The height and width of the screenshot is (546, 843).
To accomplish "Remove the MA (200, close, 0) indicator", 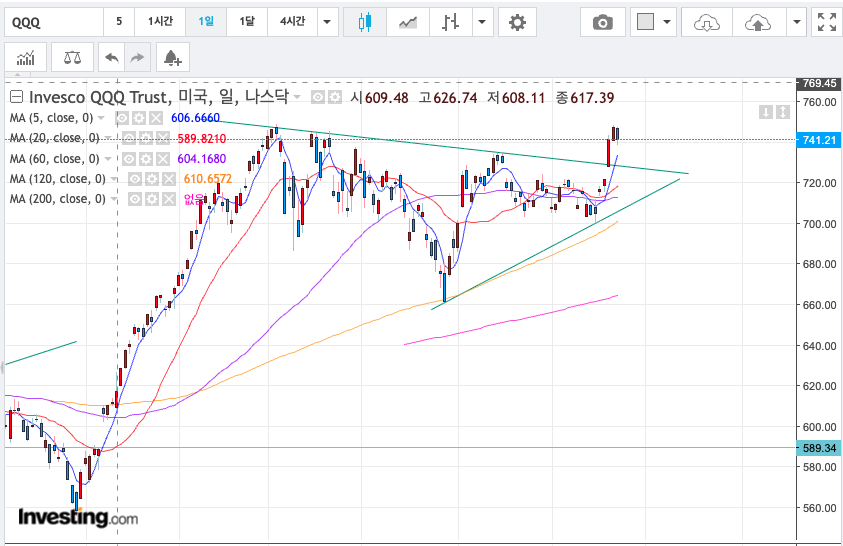I will 169,199.
